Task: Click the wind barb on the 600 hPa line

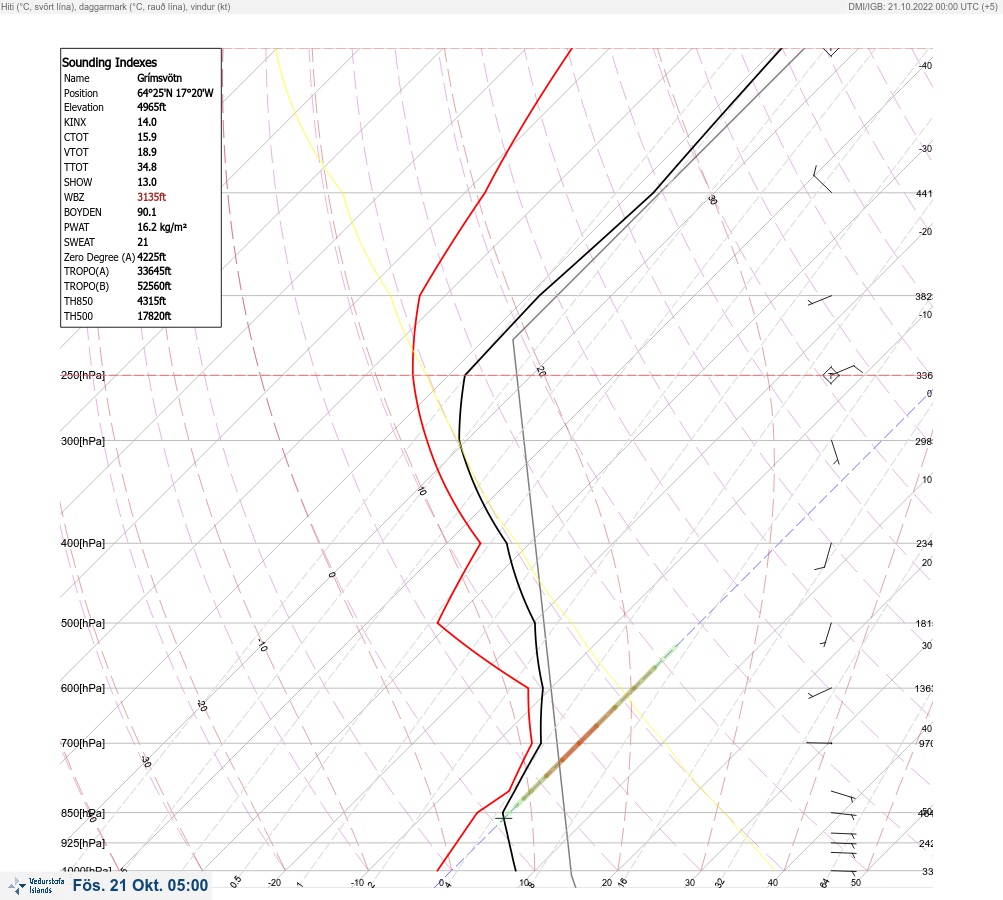Action: coord(820,693)
